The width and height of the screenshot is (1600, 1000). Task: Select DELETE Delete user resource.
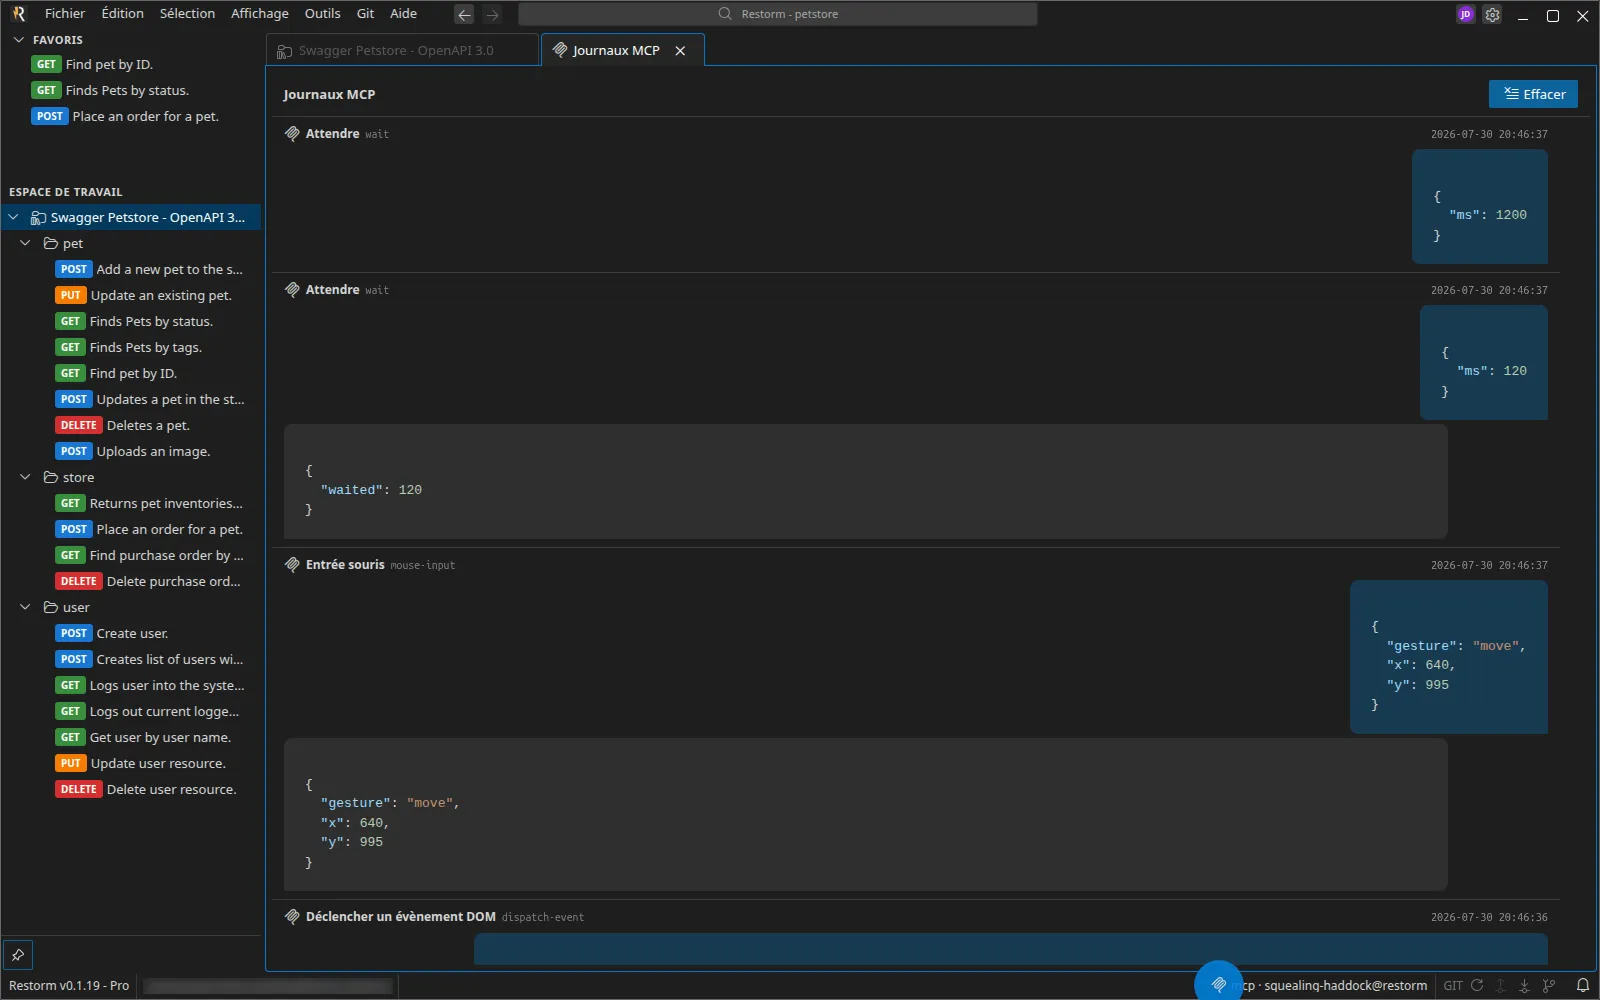pyautogui.click(x=131, y=789)
